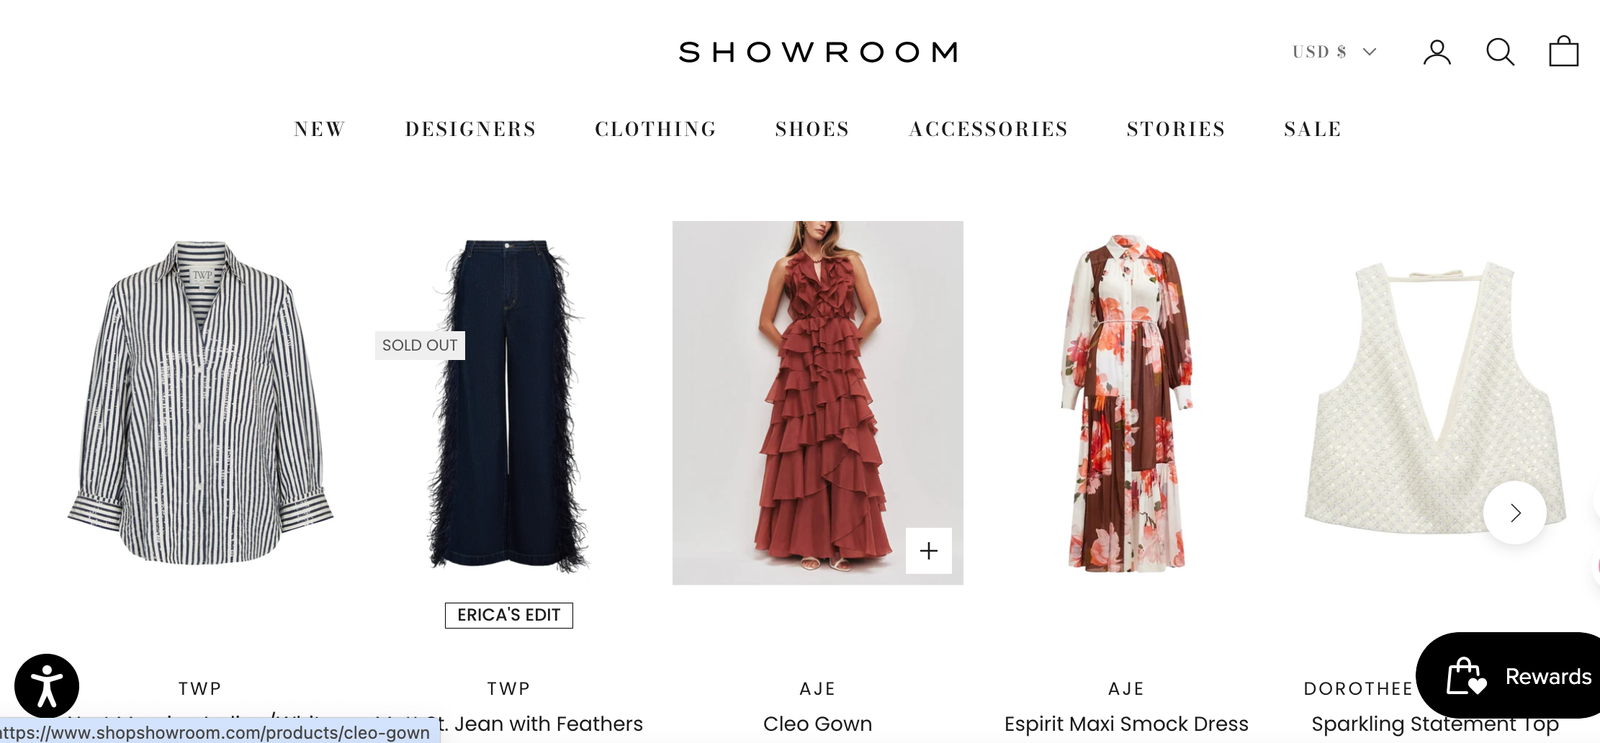Open the account profile icon
Image resolution: width=1600 pixels, height=743 pixels.
tap(1437, 52)
